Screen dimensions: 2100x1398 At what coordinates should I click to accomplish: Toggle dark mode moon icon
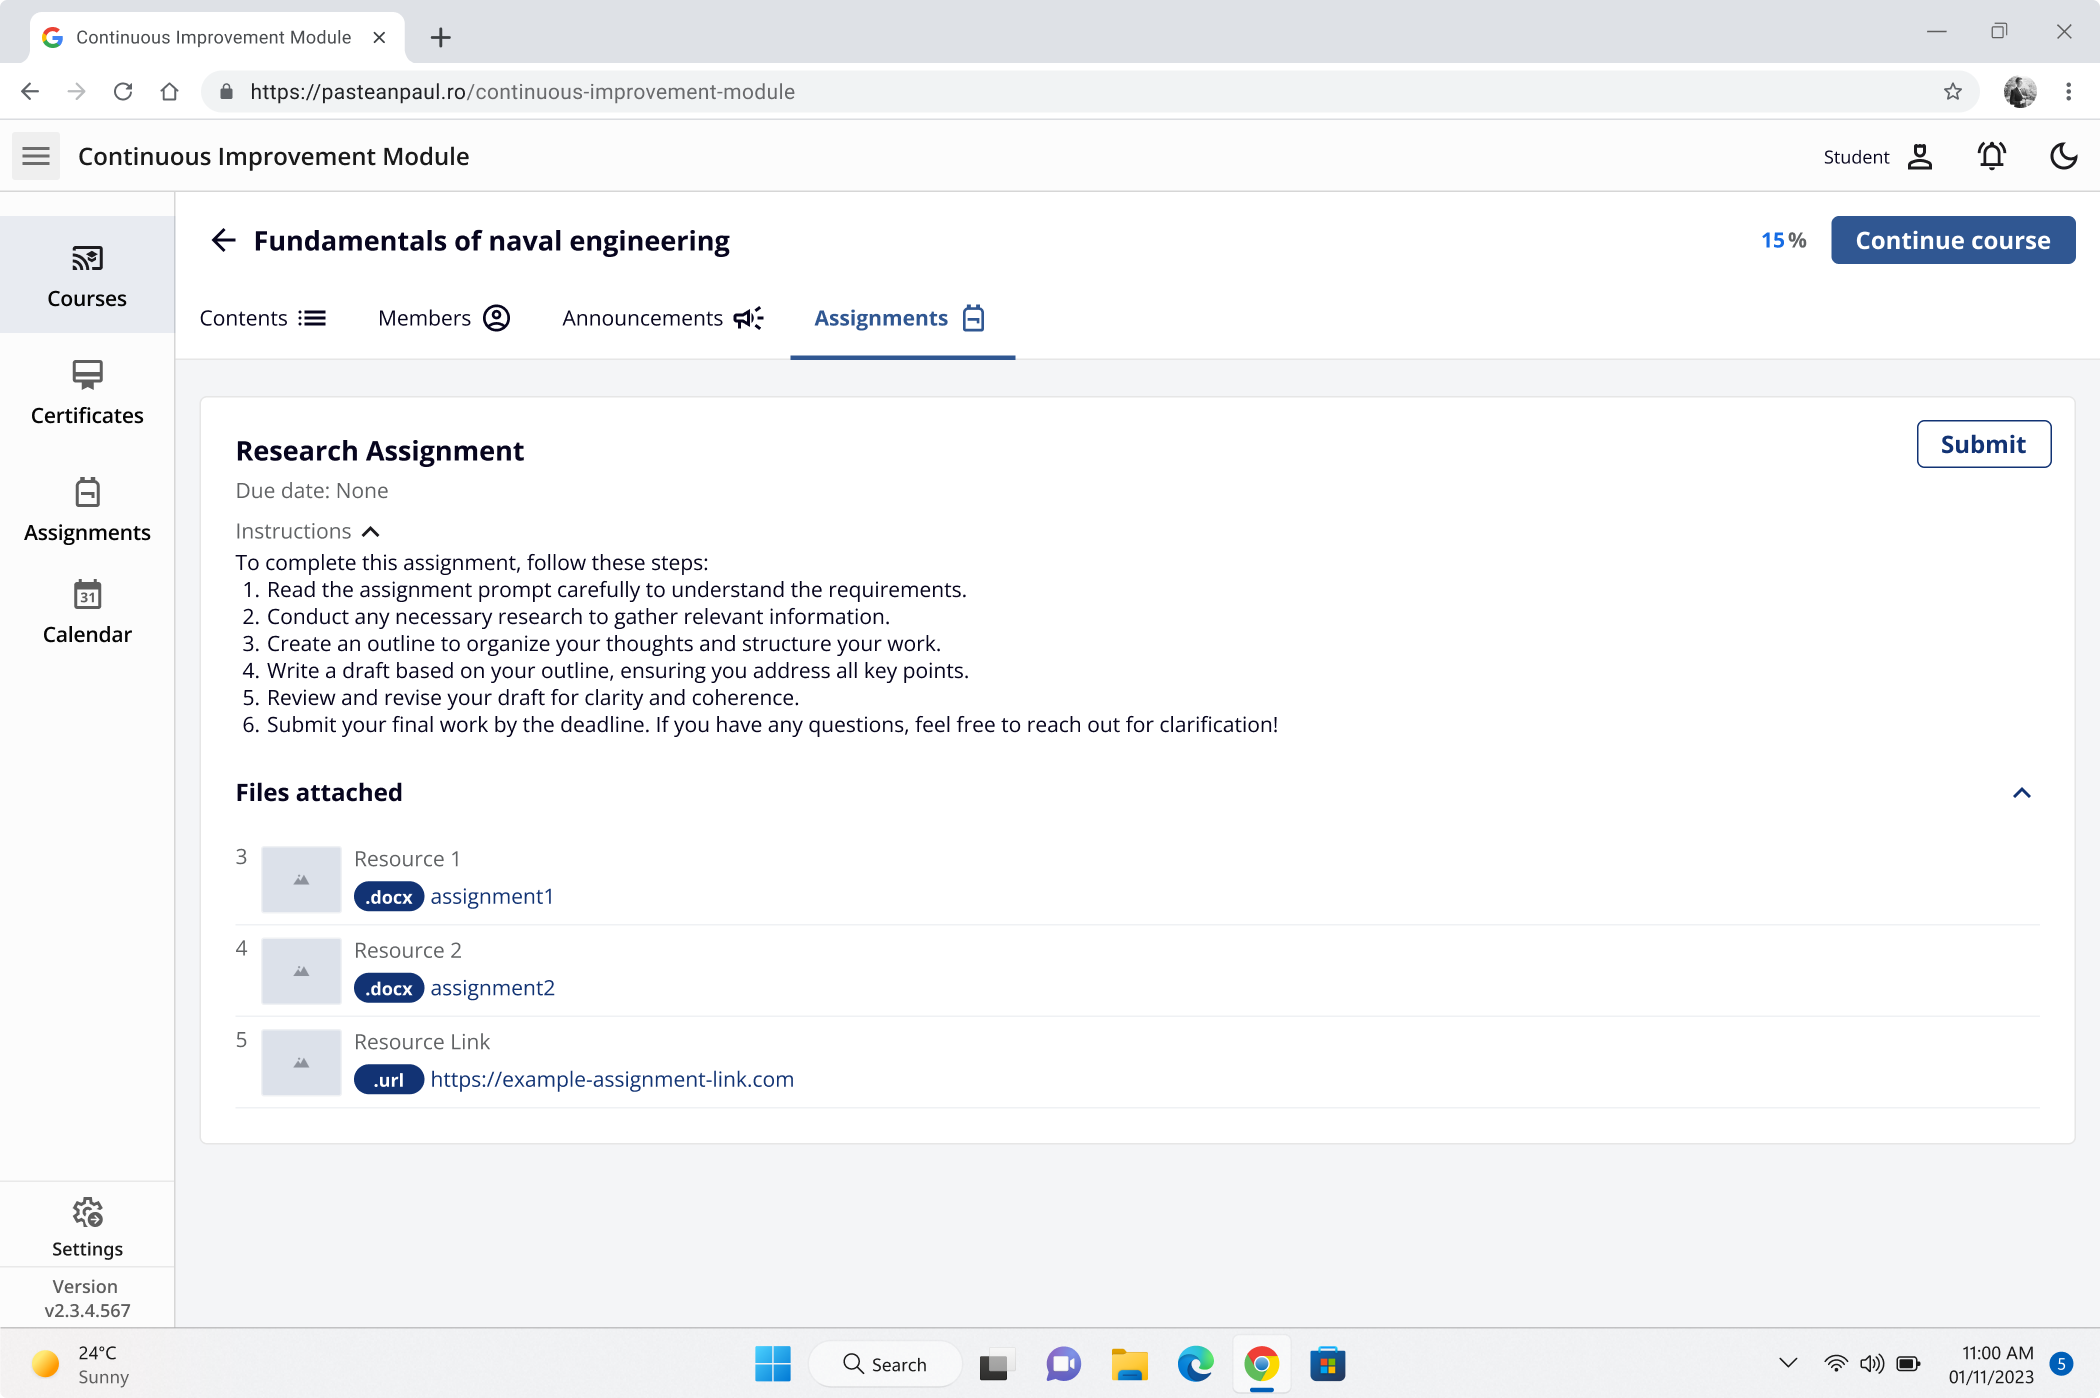(x=2063, y=156)
